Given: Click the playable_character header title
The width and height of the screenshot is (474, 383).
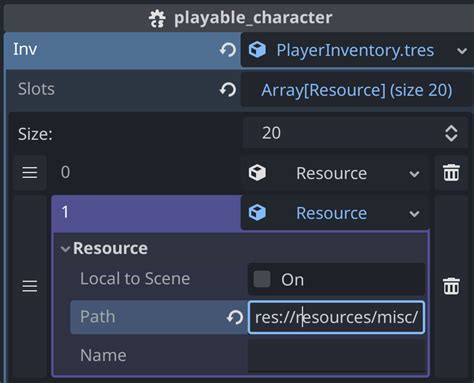Looking at the screenshot, I should 253,18.
